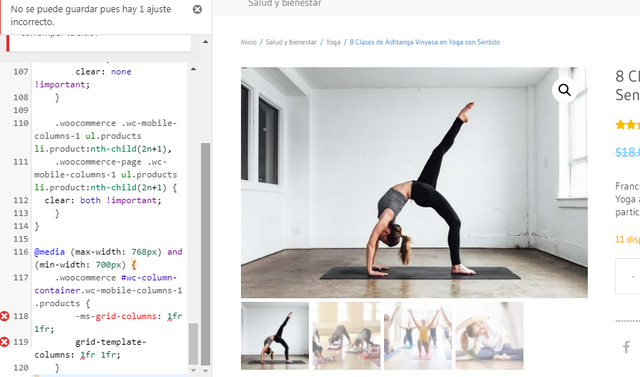
Task: Select the group downward-dog thumbnail
Action: tap(346, 336)
